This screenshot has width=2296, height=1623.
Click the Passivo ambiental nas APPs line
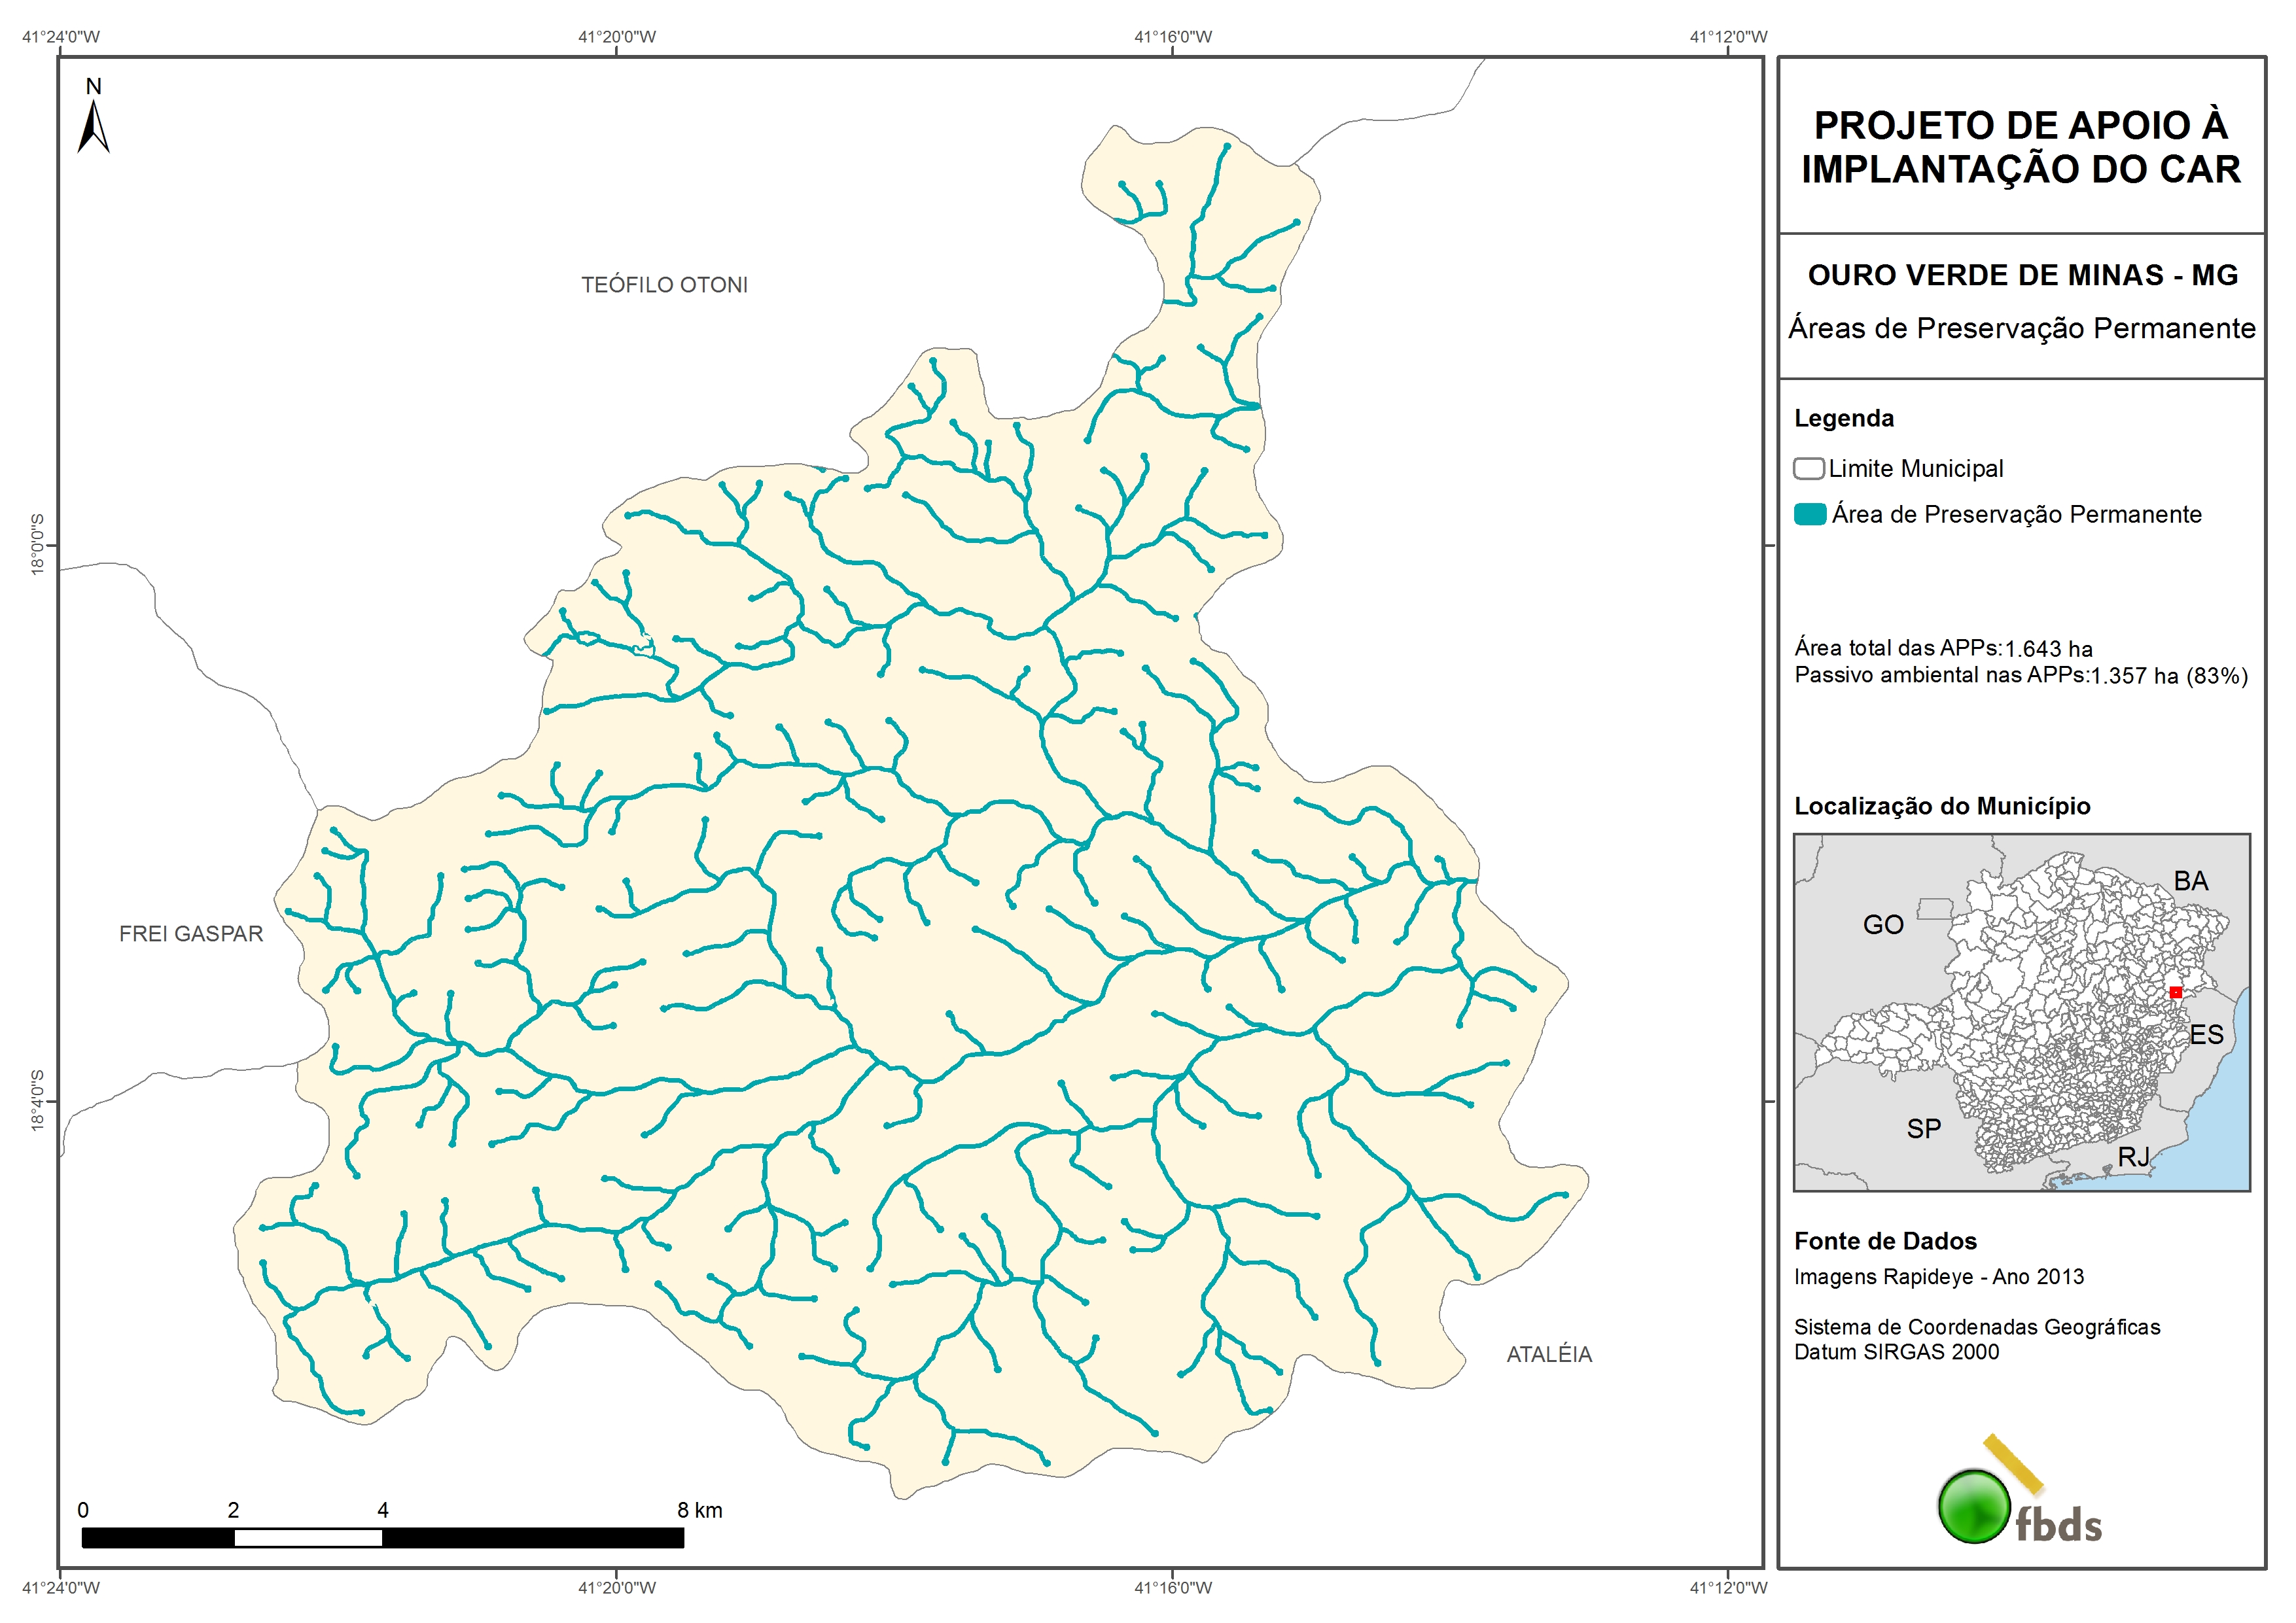[2020, 675]
